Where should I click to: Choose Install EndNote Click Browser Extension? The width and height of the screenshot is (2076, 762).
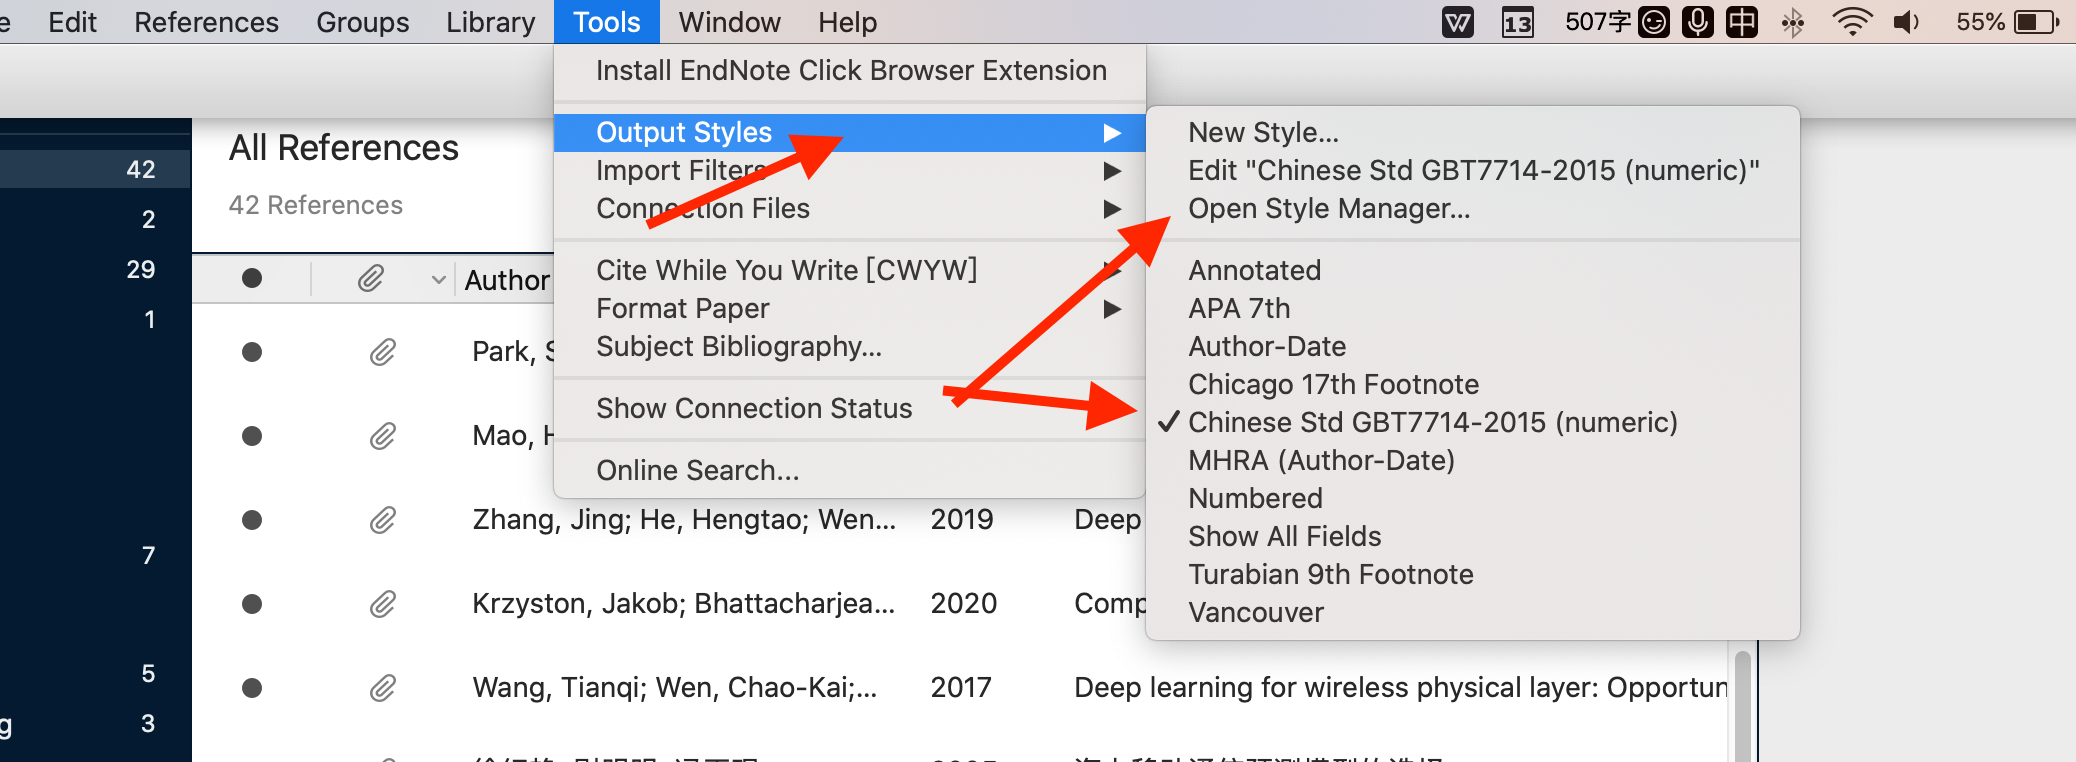(849, 70)
